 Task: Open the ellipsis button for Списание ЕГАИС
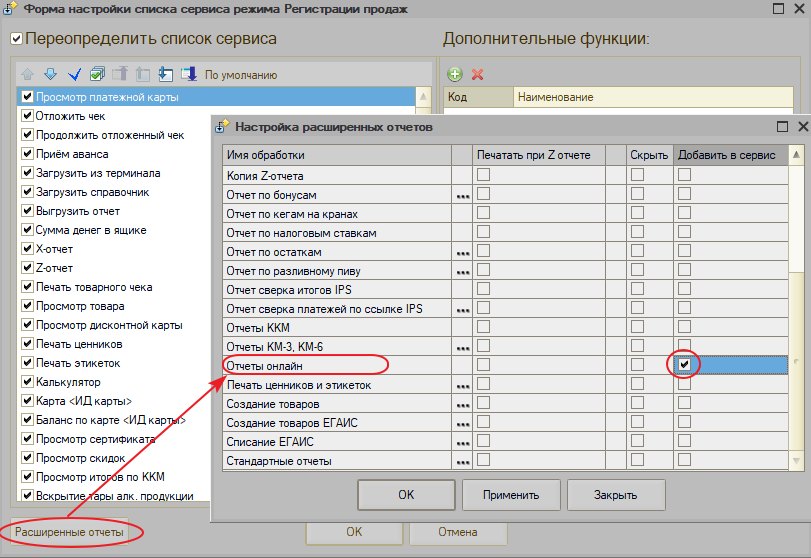click(x=463, y=443)
